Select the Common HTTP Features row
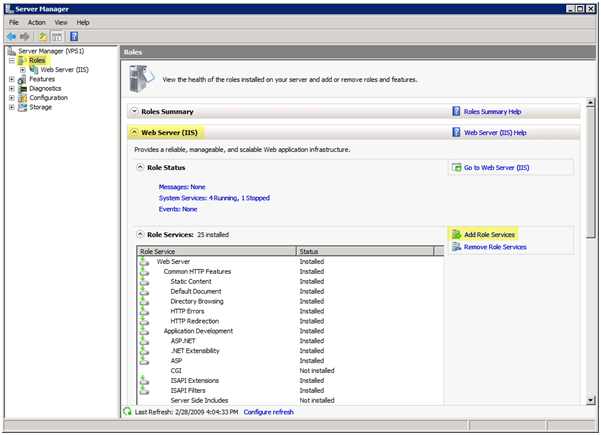Screen dimensions: 601x435 290,271
